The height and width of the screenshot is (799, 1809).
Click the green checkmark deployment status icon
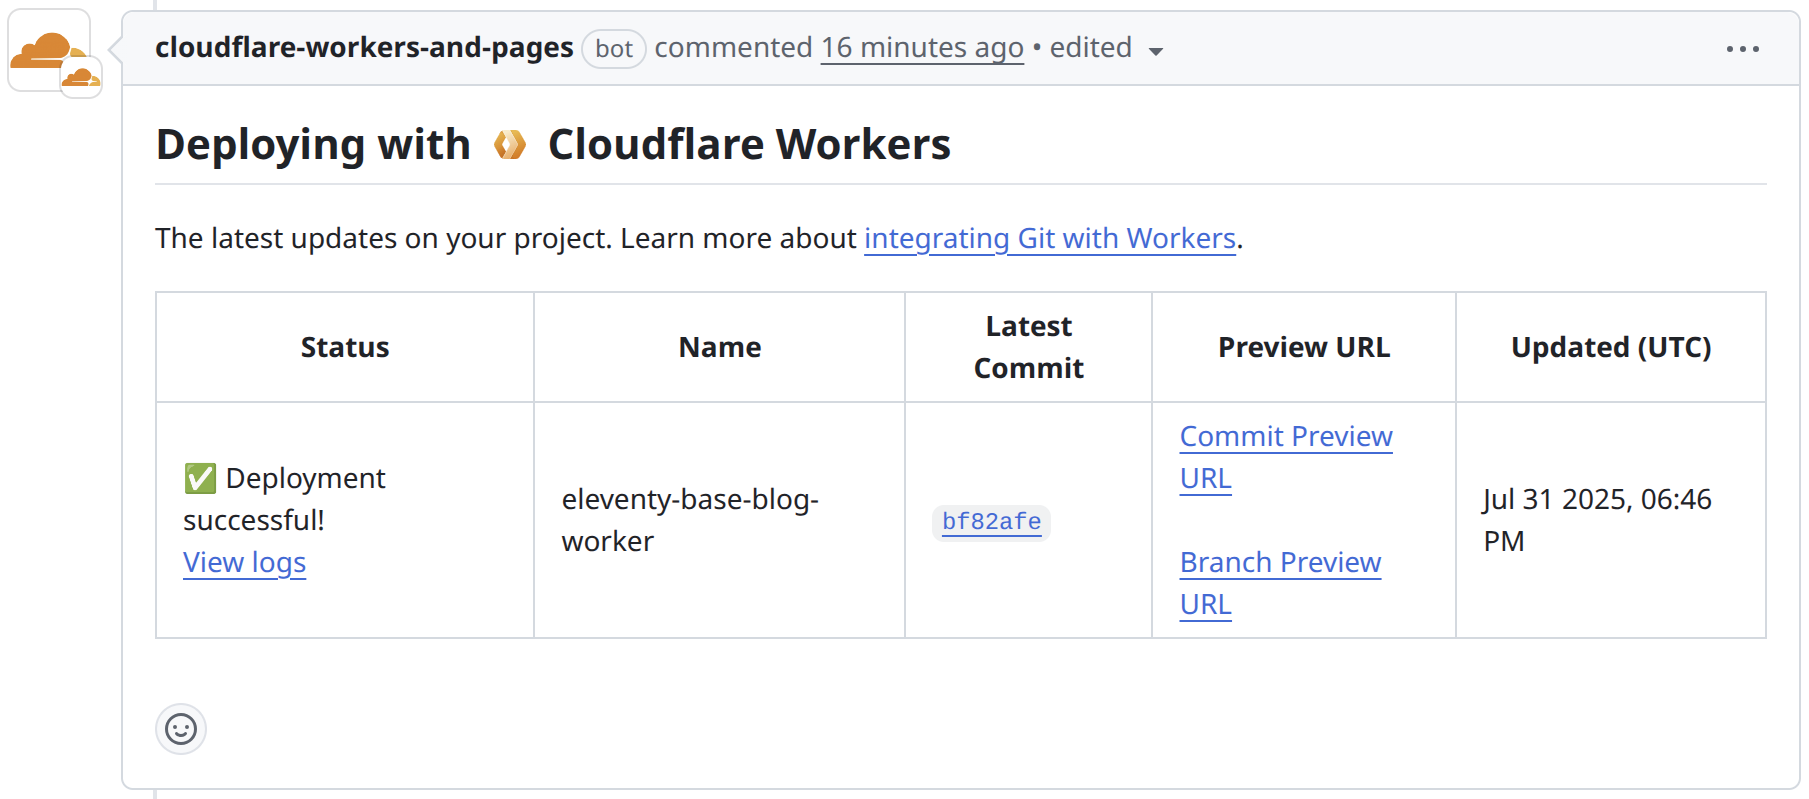200,478
